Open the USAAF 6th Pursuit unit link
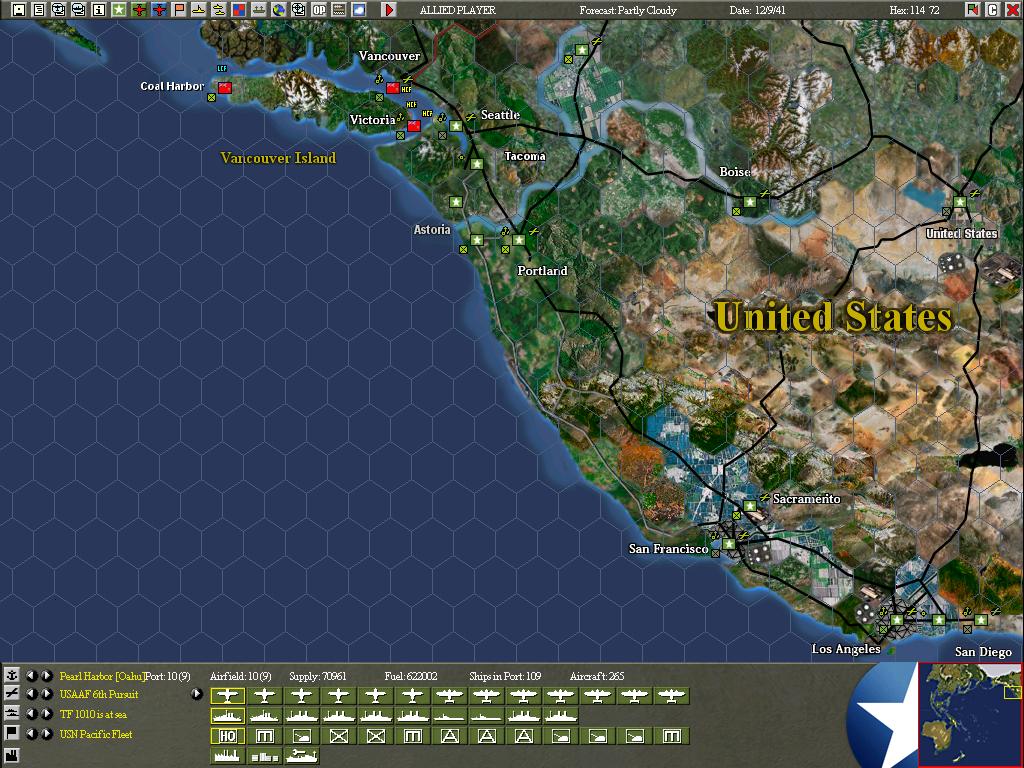 99,694
